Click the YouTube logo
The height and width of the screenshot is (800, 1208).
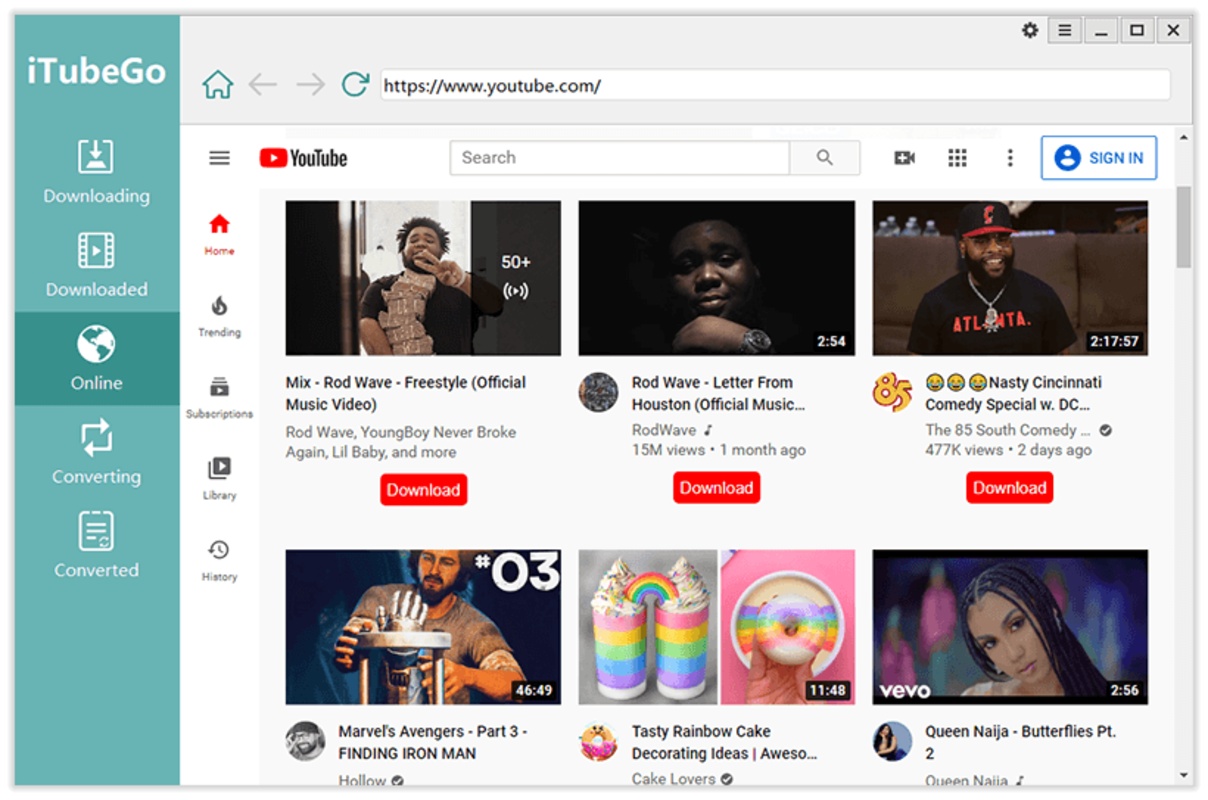point(303,158)
